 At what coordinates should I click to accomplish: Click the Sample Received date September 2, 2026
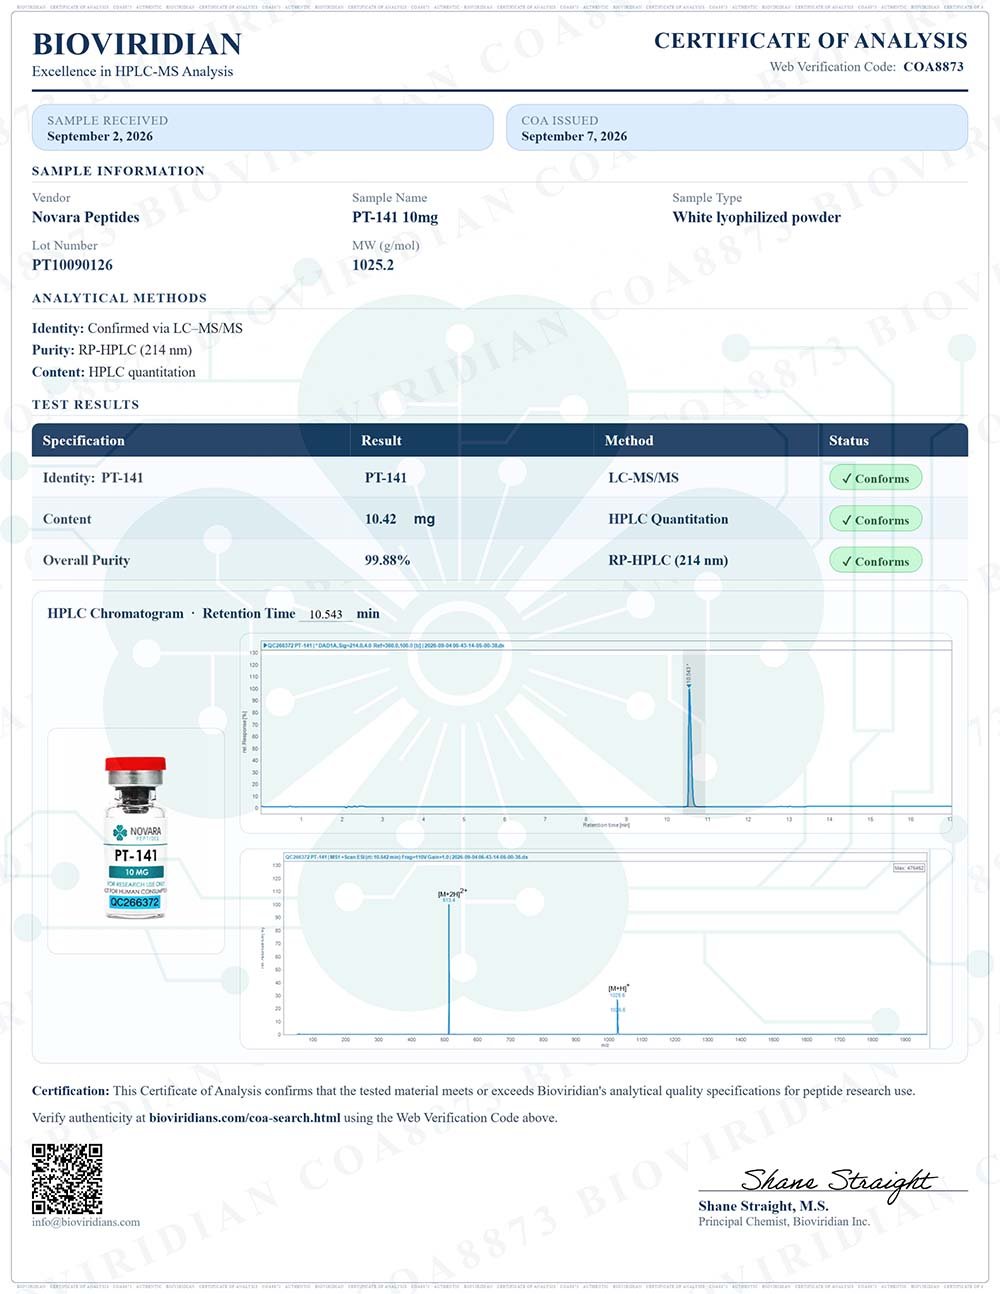100,137
